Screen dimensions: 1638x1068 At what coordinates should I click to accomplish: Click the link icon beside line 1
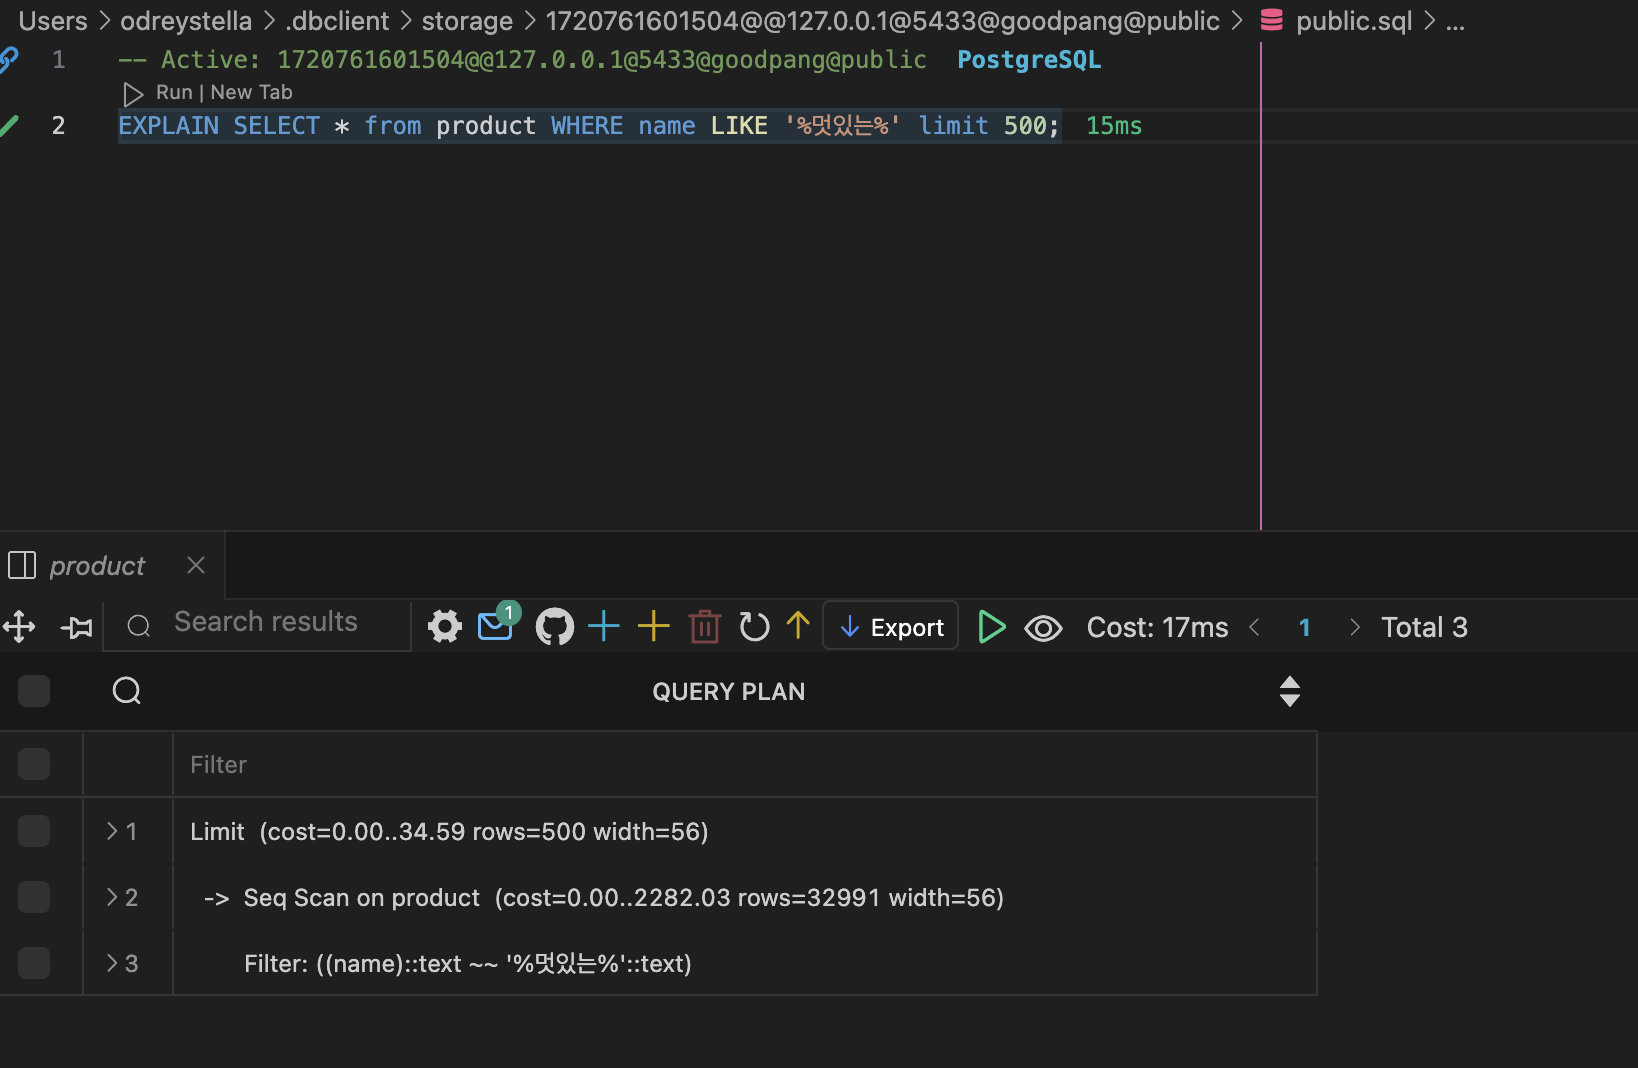[x=9, y=60]
